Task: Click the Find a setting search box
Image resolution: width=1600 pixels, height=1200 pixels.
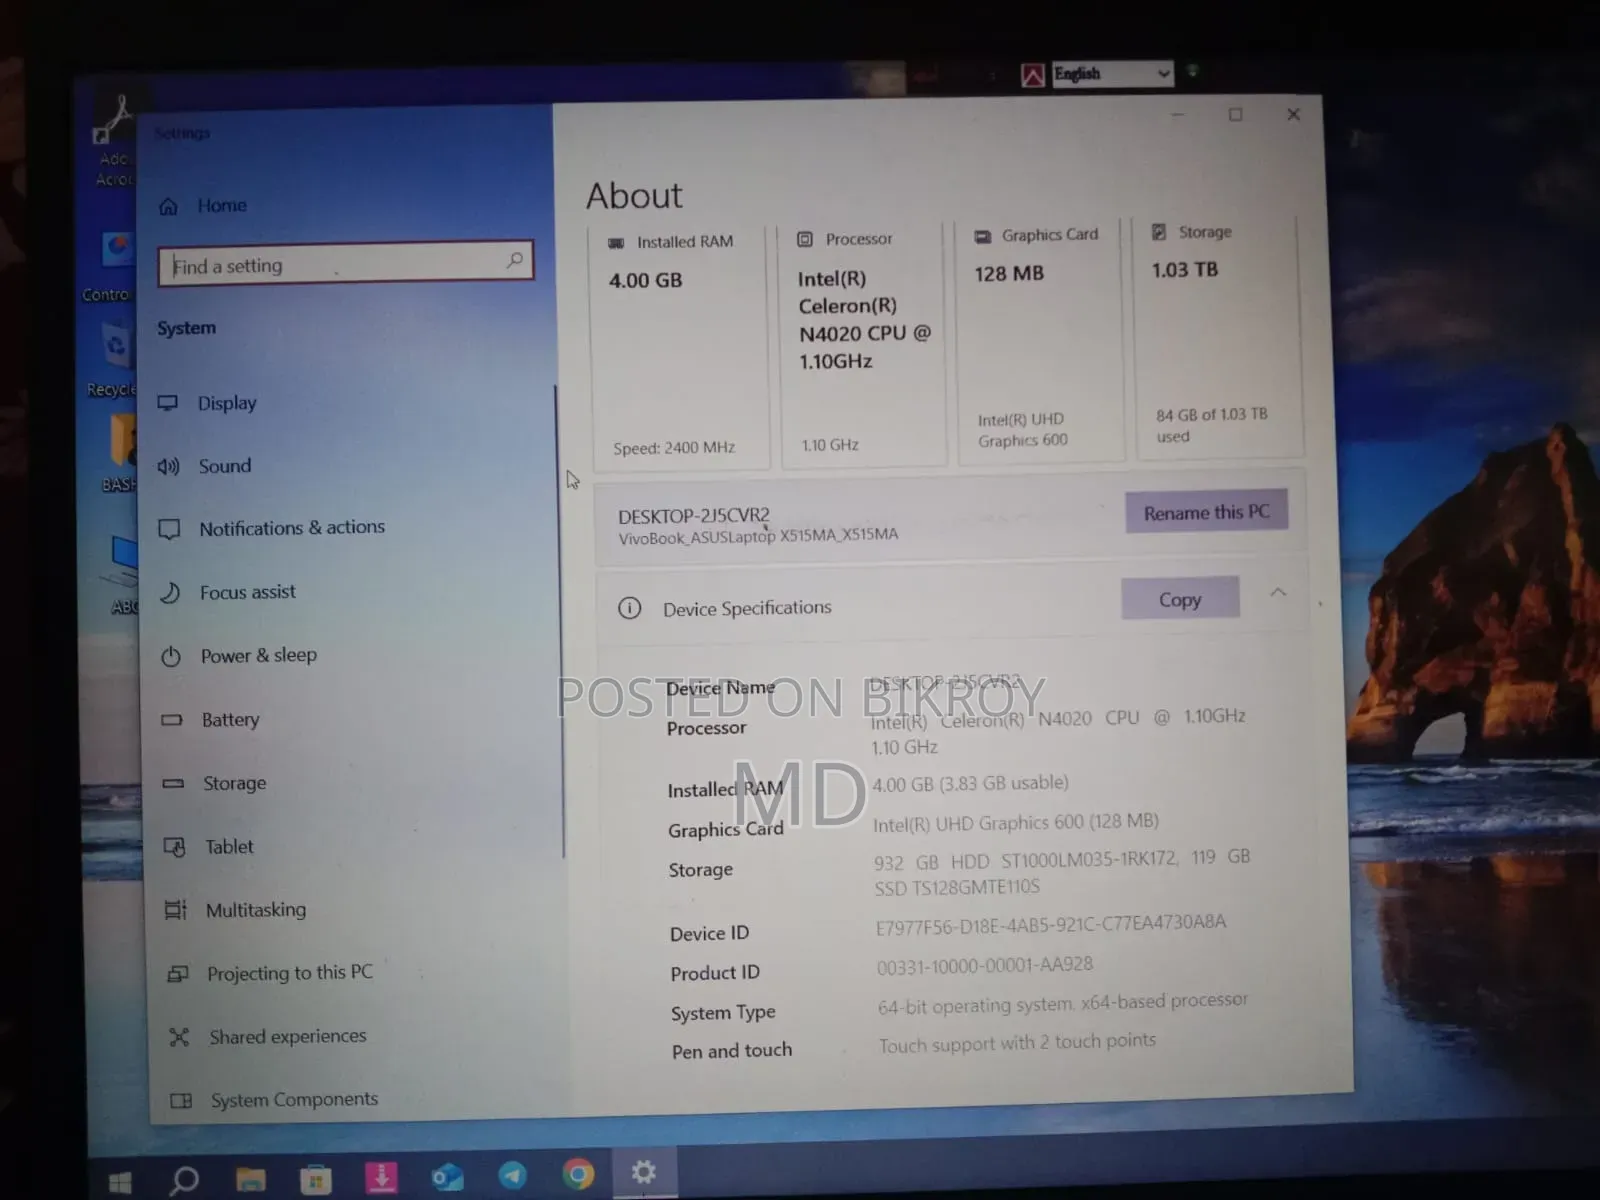Action: tap(345, 264)
